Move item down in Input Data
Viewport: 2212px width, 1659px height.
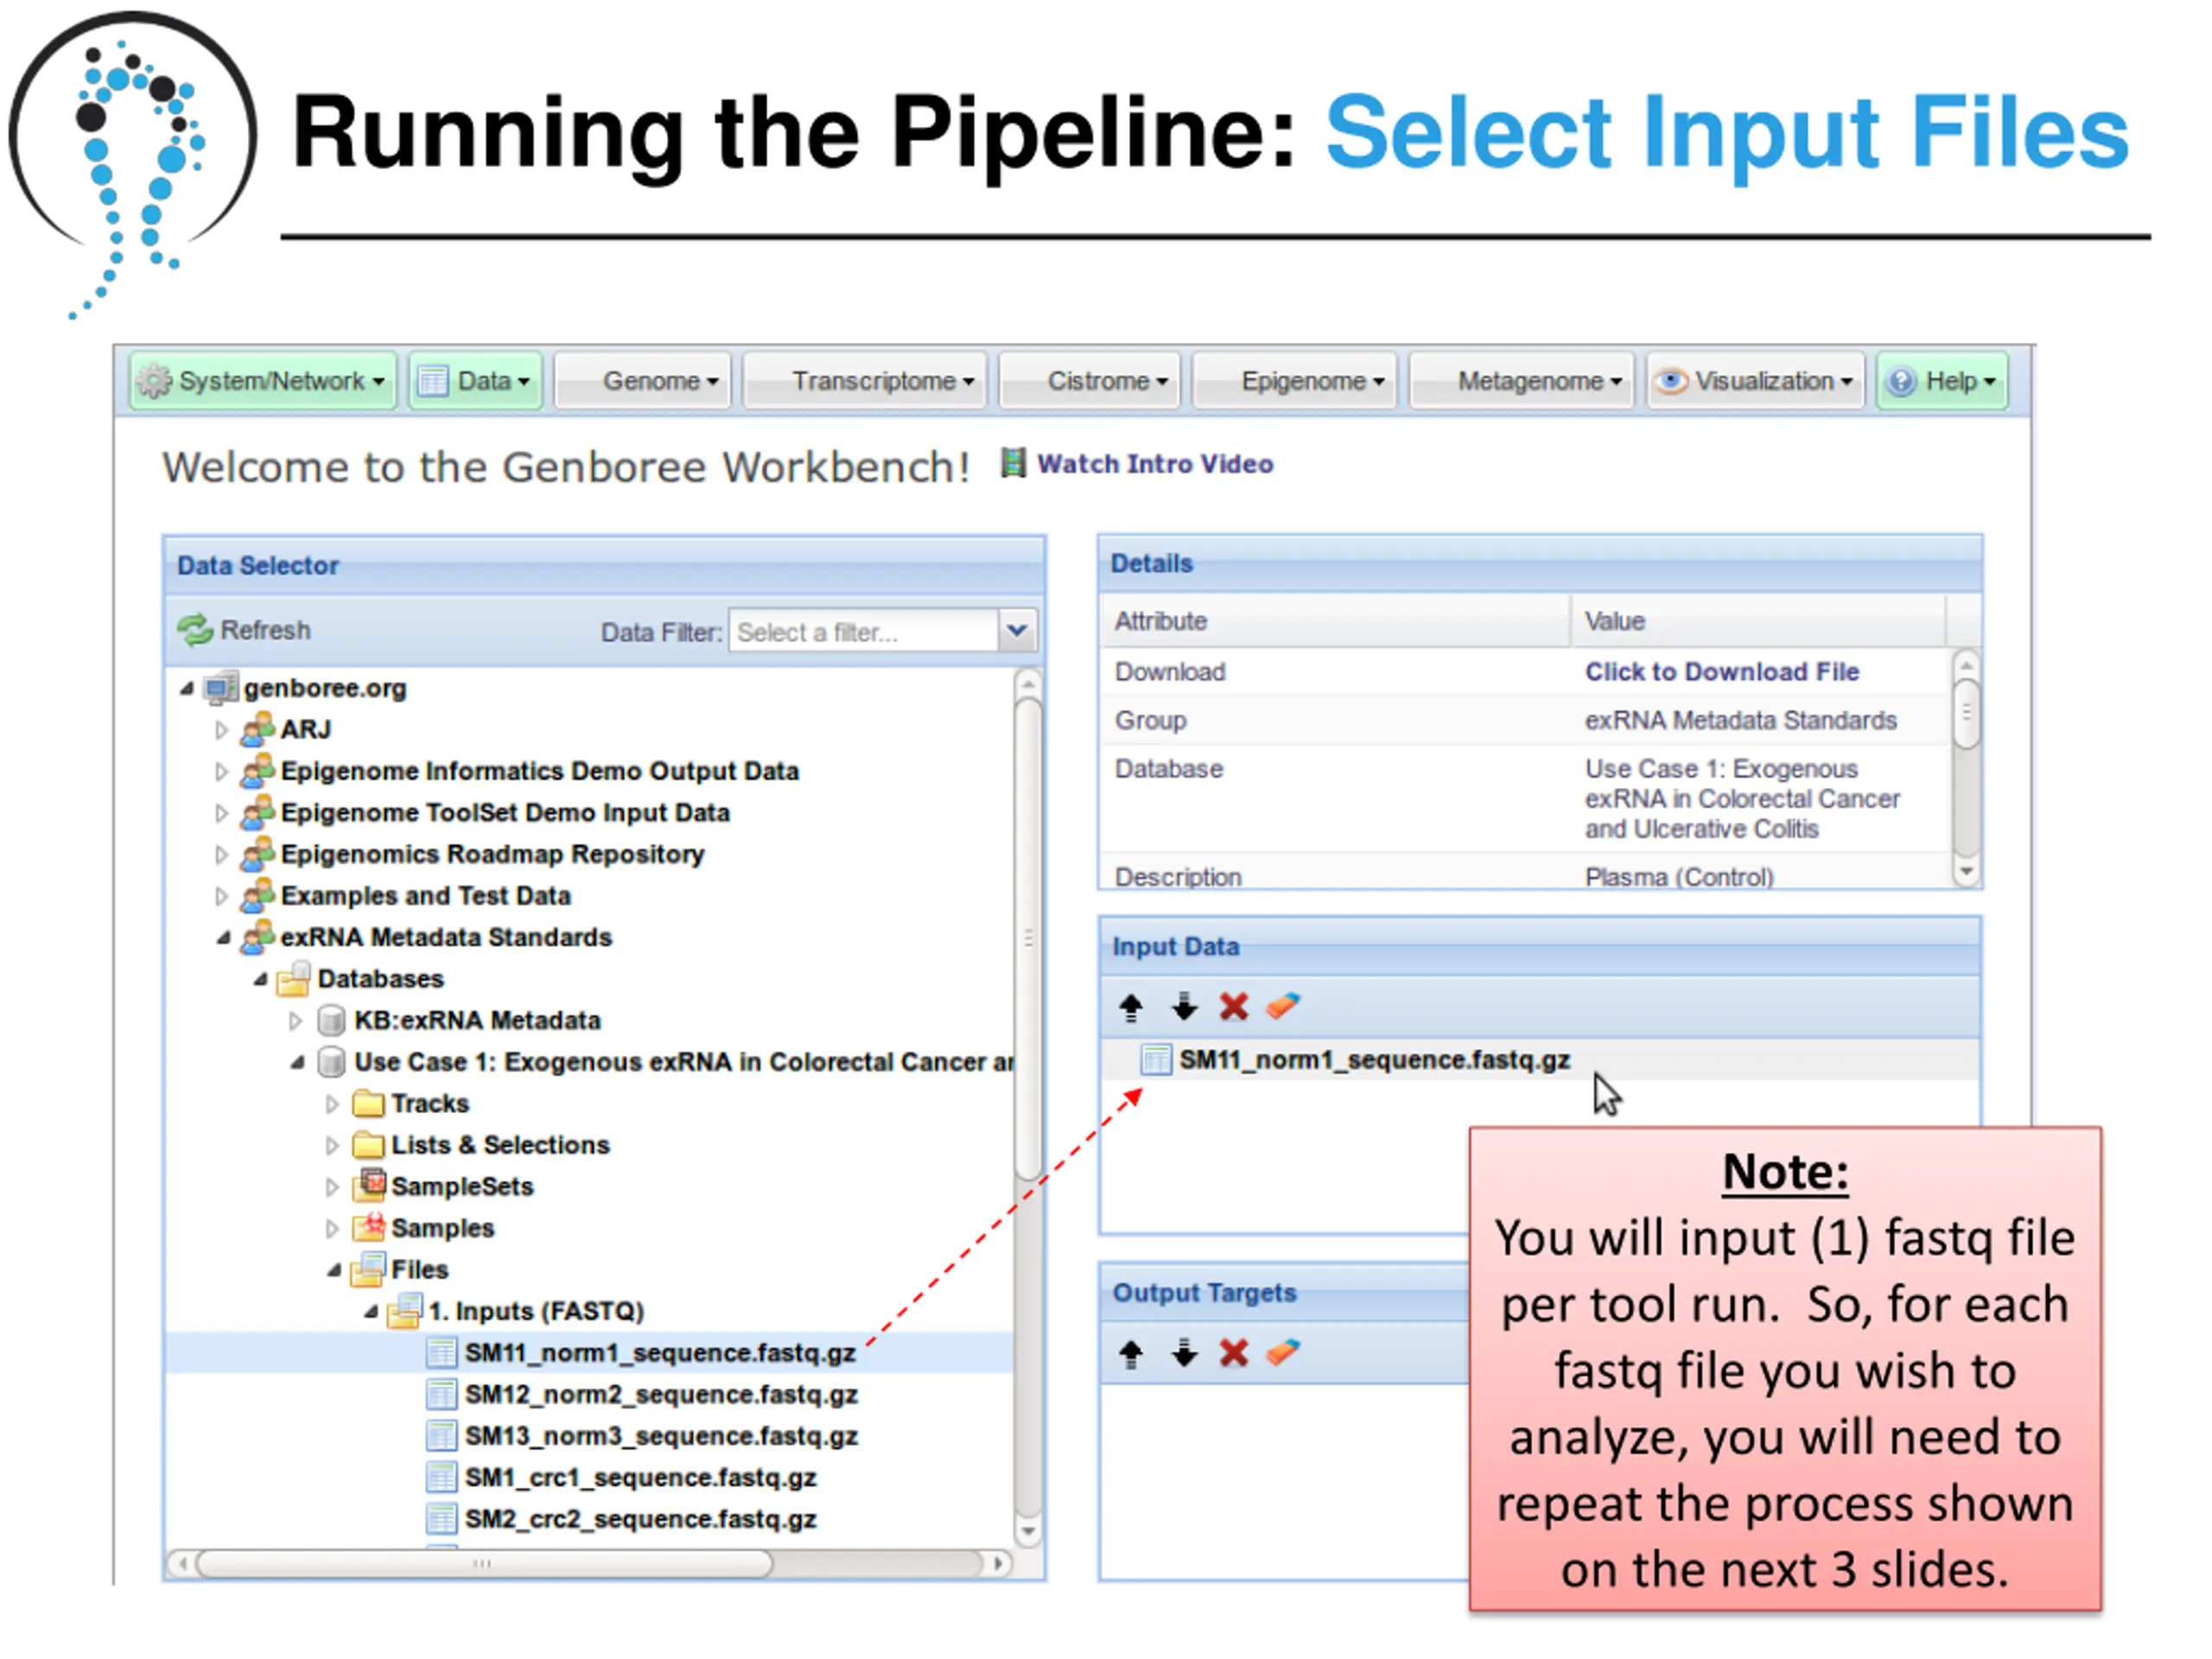(x=1184, y=1007)
